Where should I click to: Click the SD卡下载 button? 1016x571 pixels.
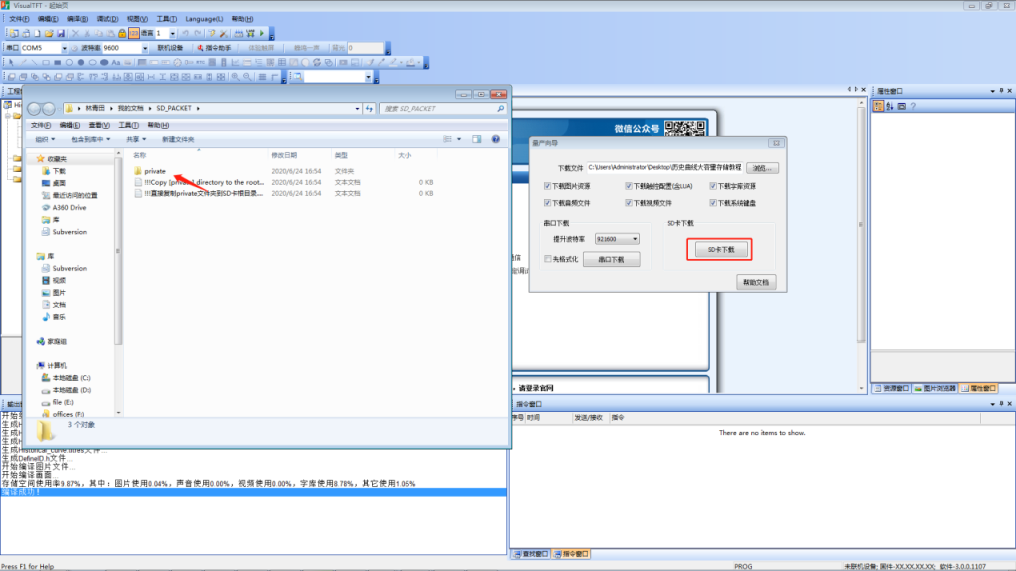tap(720, 249)
